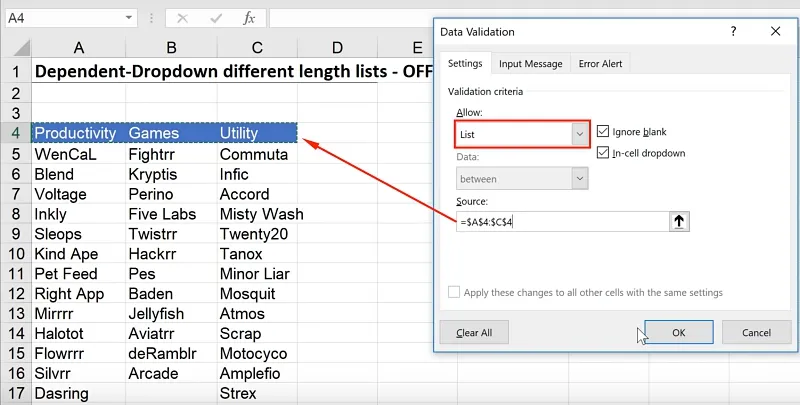Close the Data Validation dialog
This screenshot has width=800, height=405.
point(776,32)
